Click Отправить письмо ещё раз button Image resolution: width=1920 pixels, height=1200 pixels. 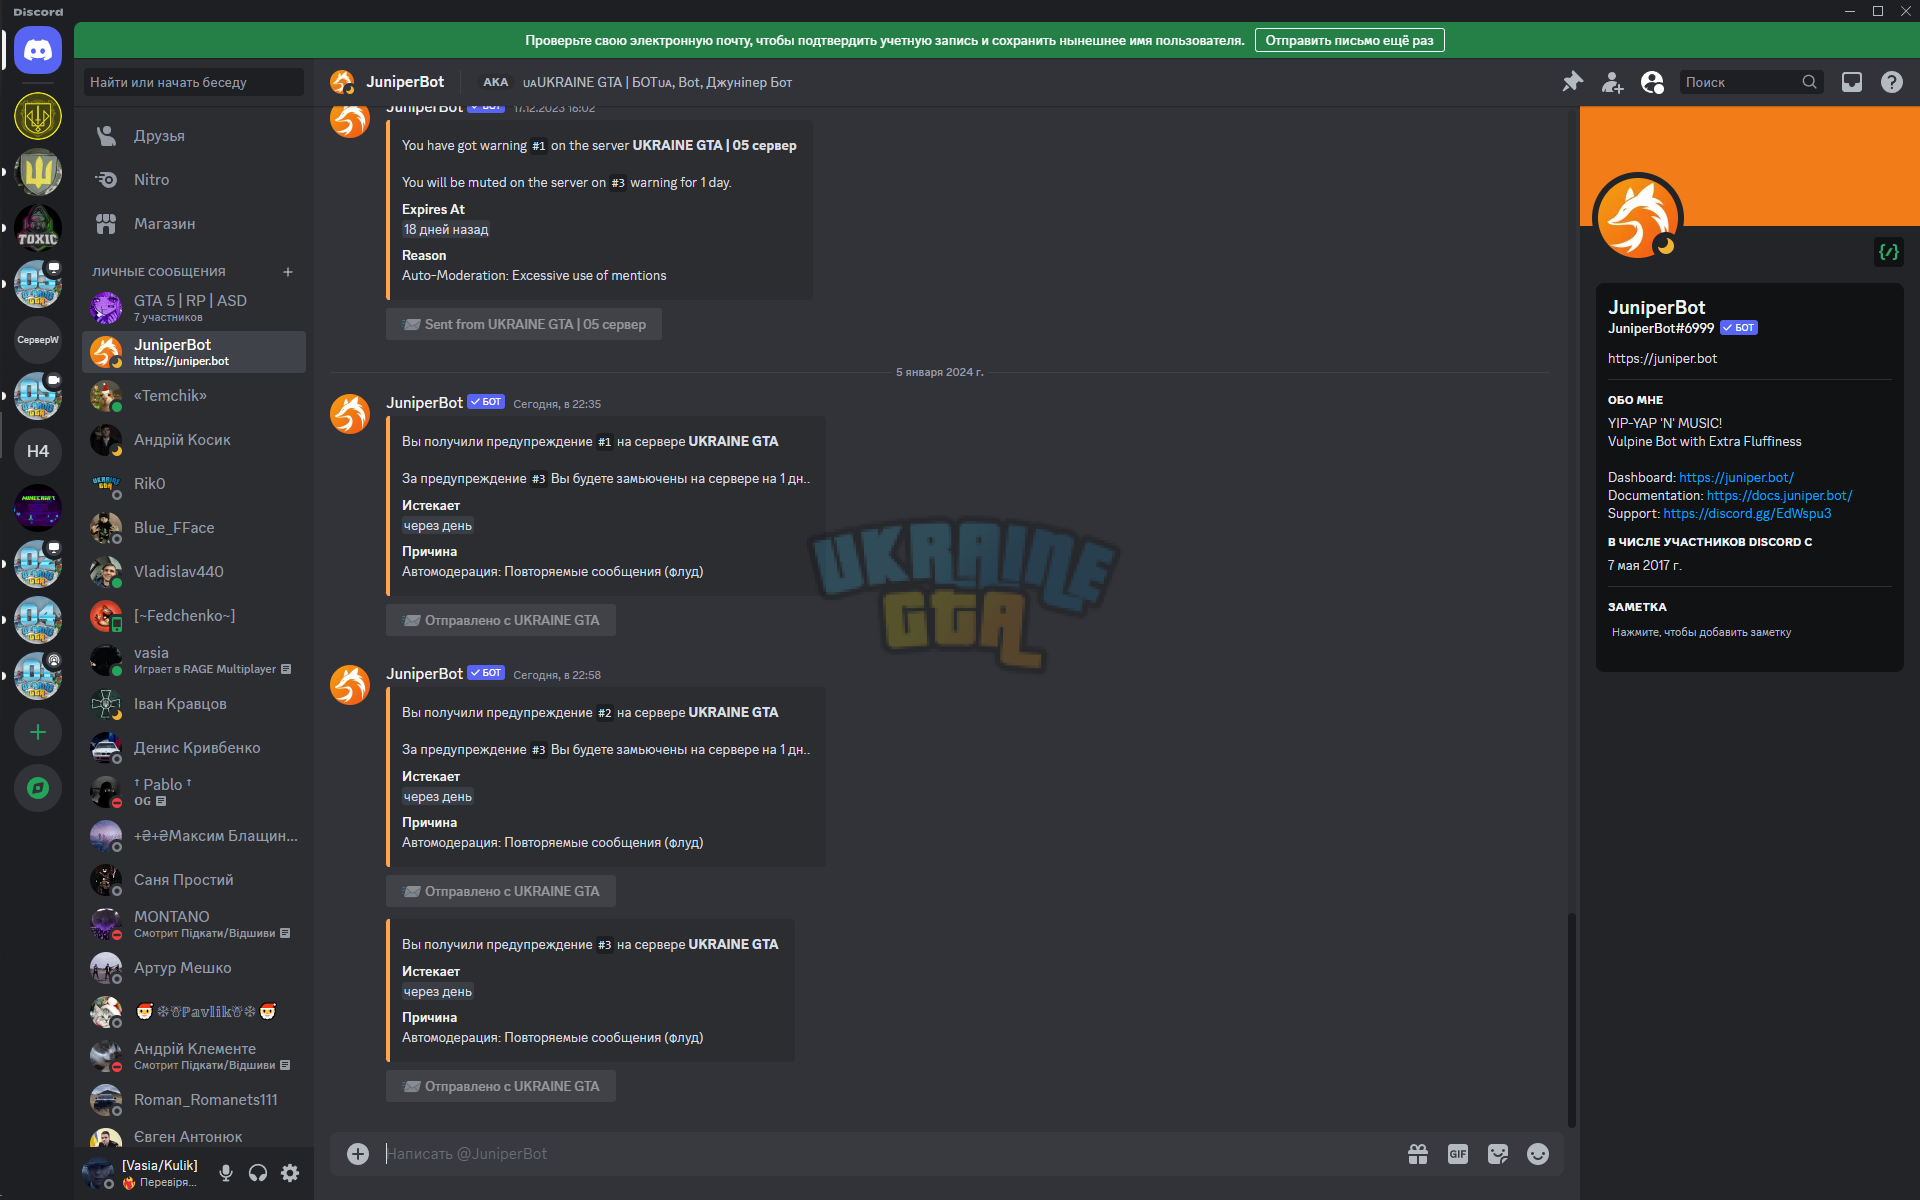pyautogui.click(x=1349, y=41)
